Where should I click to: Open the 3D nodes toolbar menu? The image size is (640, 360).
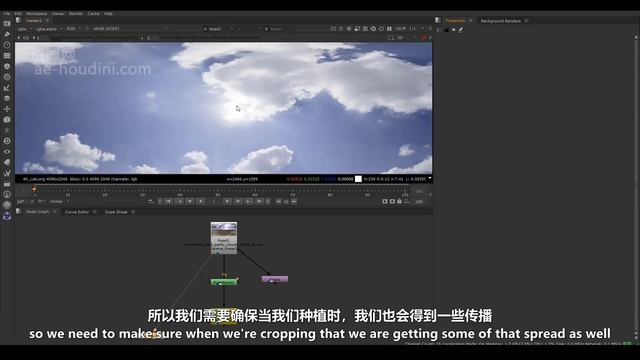[7, 120]
